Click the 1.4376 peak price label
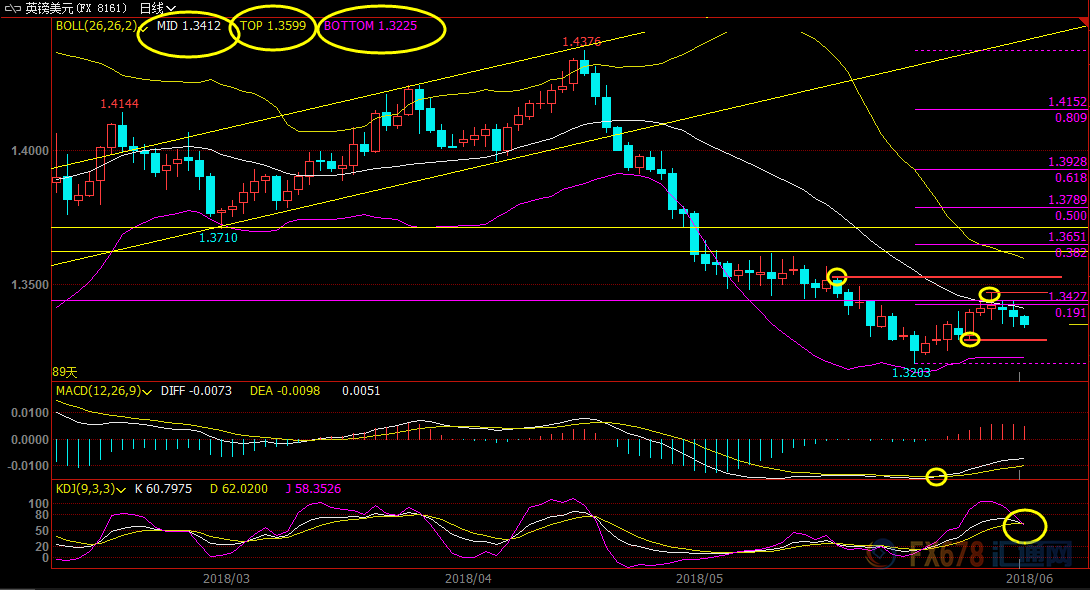This screenshot has width=1090, height=590. coord(581,42)
